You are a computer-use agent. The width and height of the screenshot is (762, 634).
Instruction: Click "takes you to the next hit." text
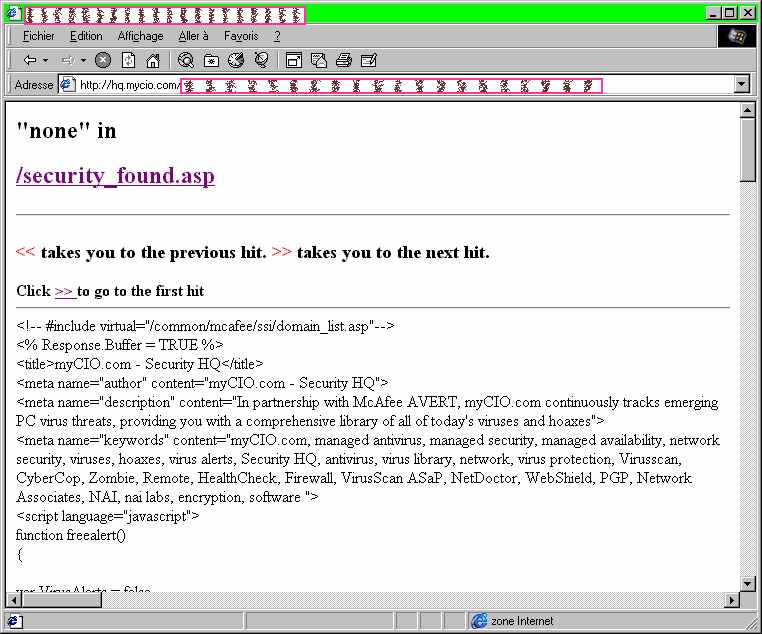[x=393, y=253]
